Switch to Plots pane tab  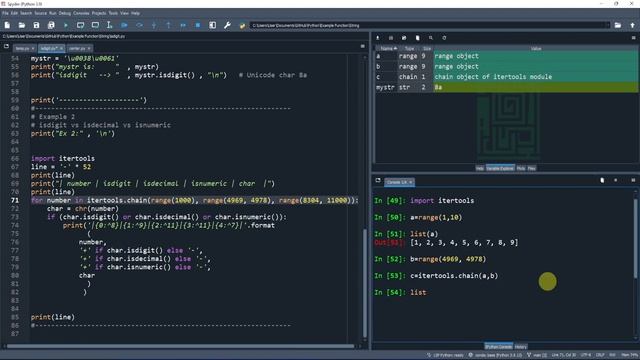[521, 168]
